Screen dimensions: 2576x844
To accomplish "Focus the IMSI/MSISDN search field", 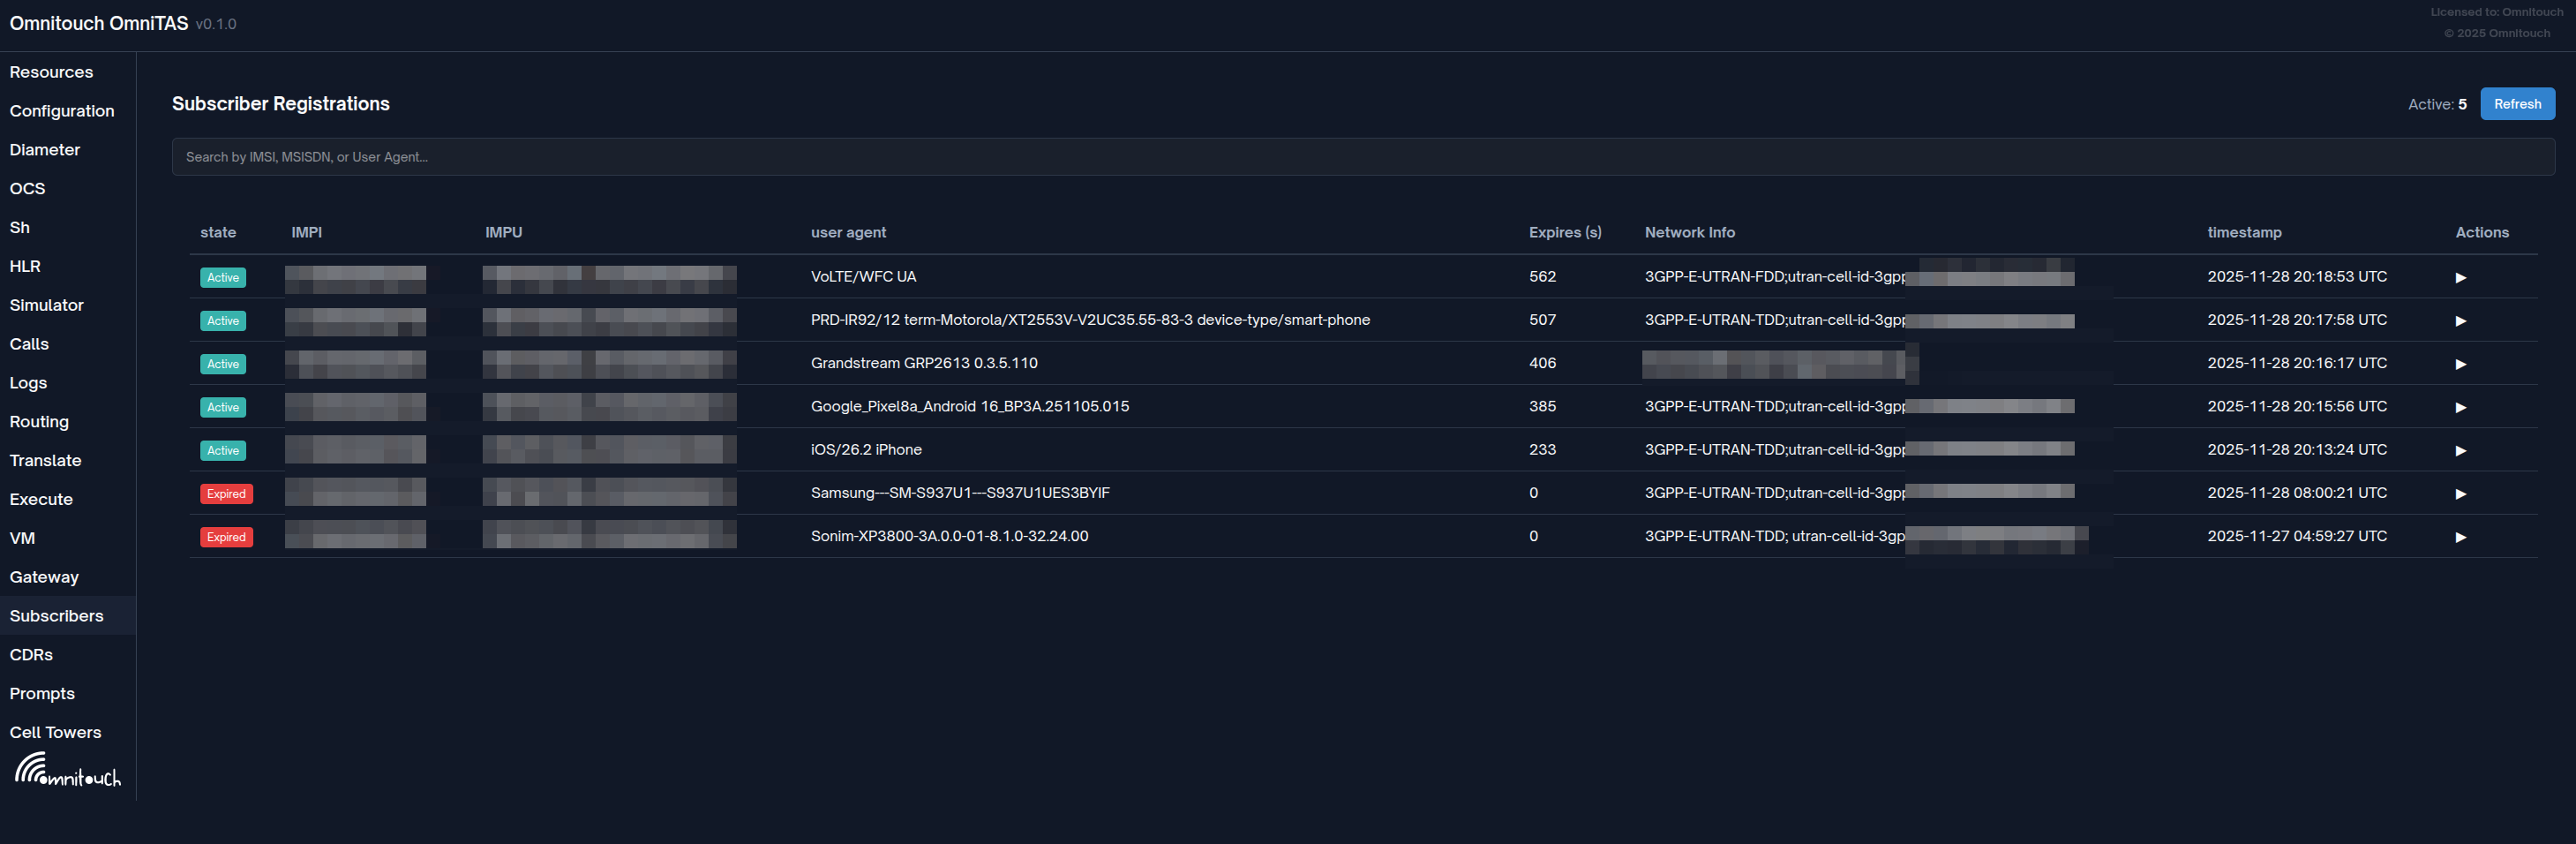I will [x=1362, y=157].
